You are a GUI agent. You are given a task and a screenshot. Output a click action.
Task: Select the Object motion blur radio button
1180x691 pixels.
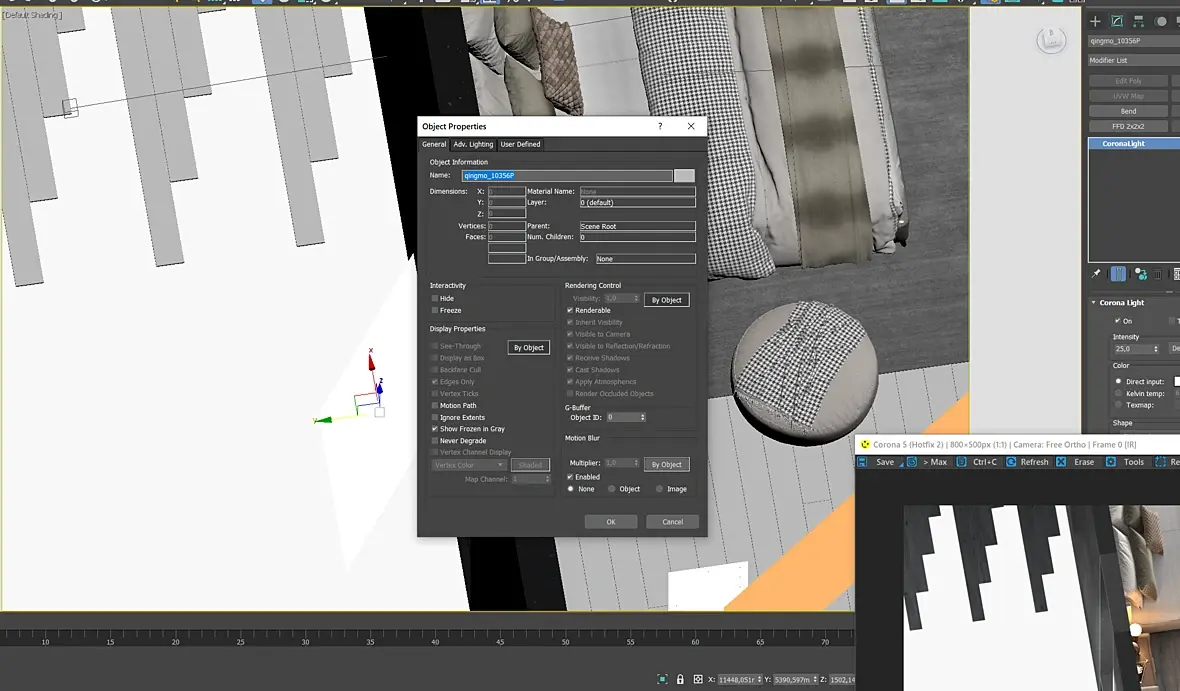pos(612,489)
